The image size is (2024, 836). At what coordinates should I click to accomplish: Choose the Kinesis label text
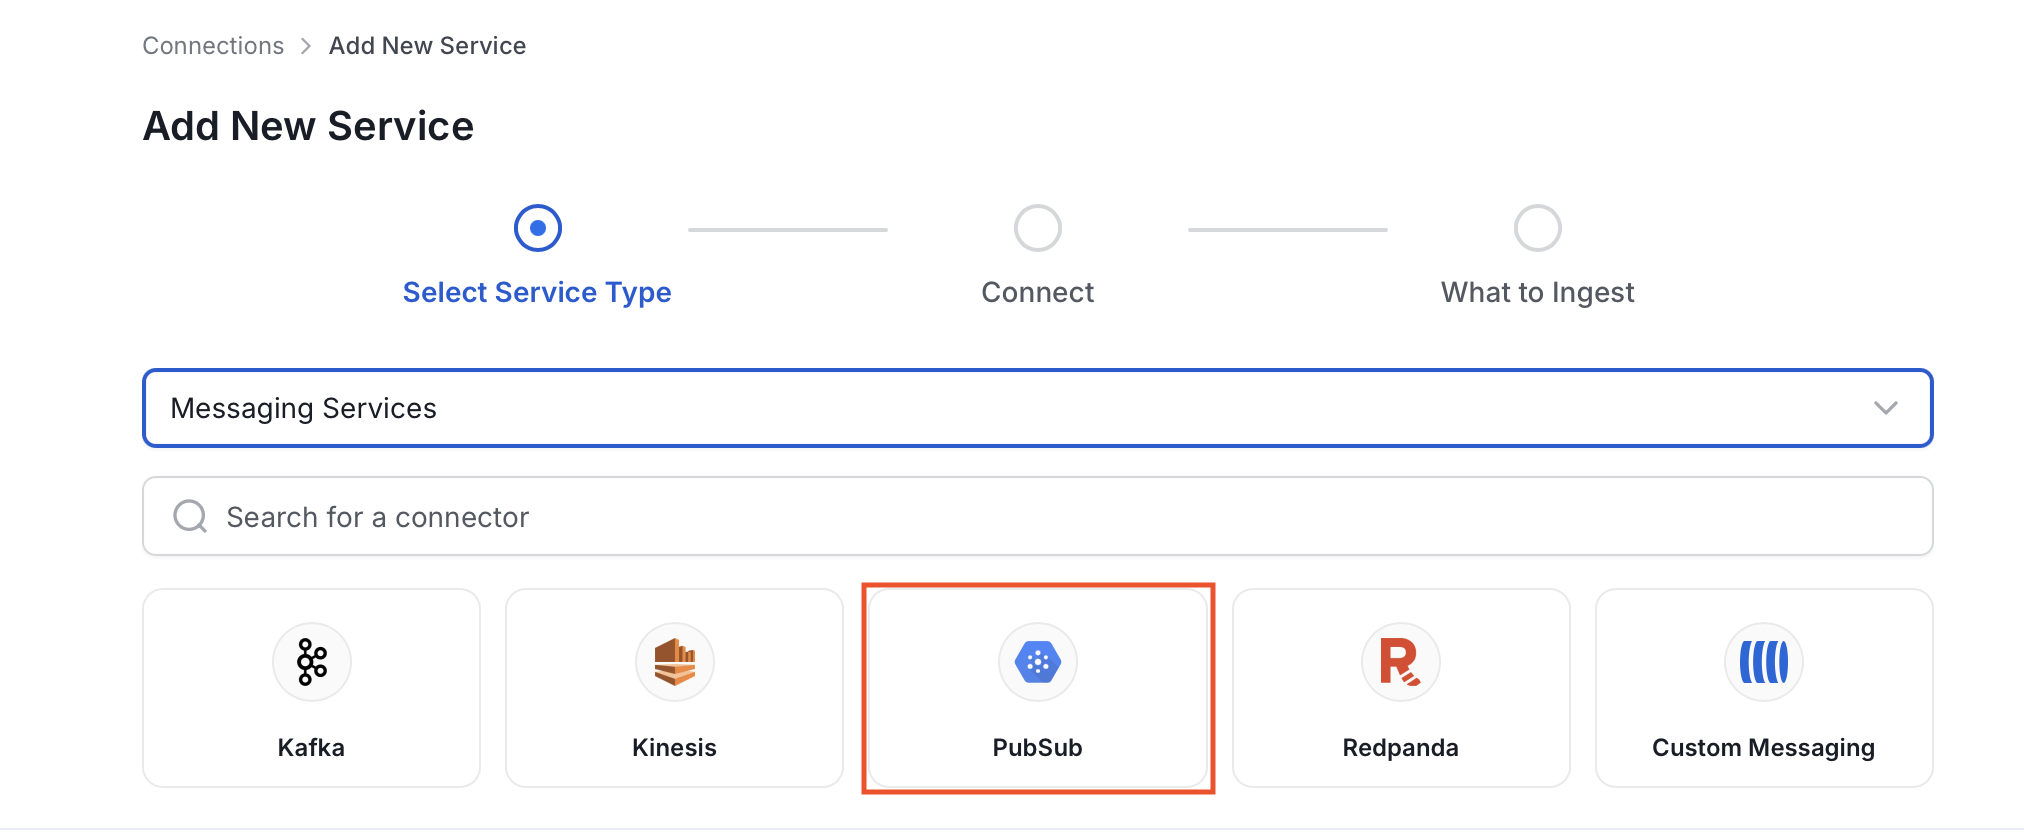click(675, 748)
